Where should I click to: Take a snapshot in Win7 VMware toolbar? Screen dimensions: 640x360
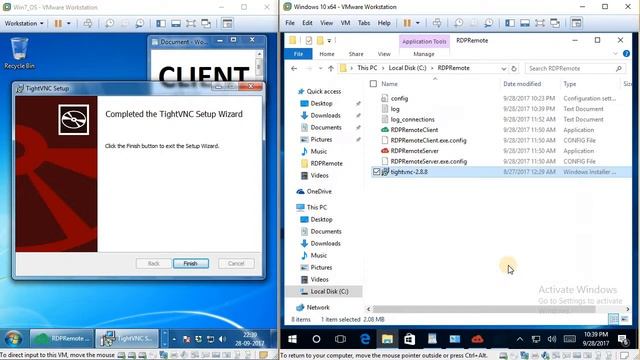point(109,23)
